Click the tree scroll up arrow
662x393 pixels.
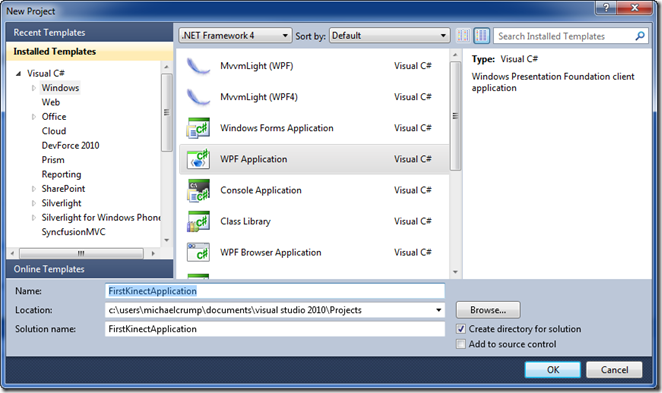tap(167, 67)
